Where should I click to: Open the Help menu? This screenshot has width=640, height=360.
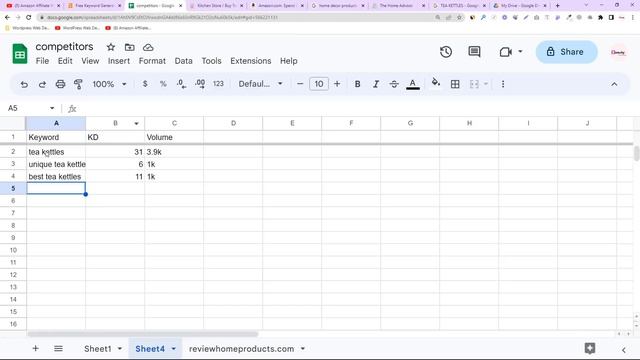tap(289, 61)
